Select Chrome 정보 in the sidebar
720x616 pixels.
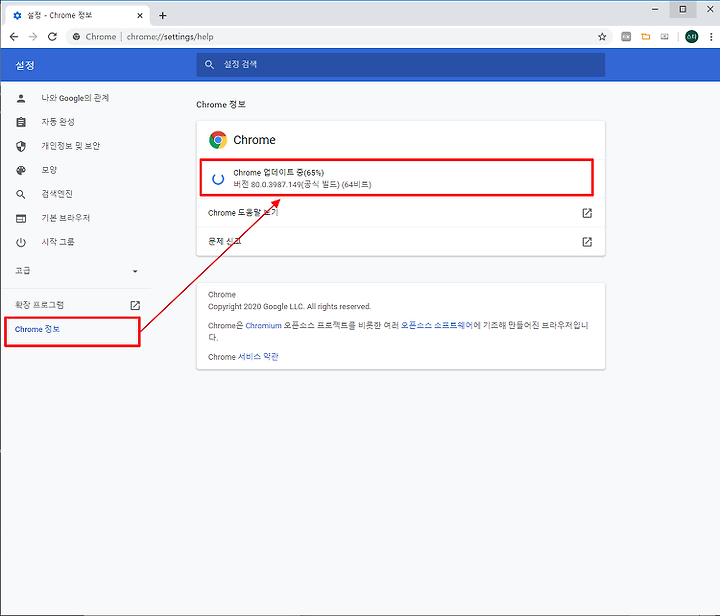pyautogui.click(x=37, y=330)
